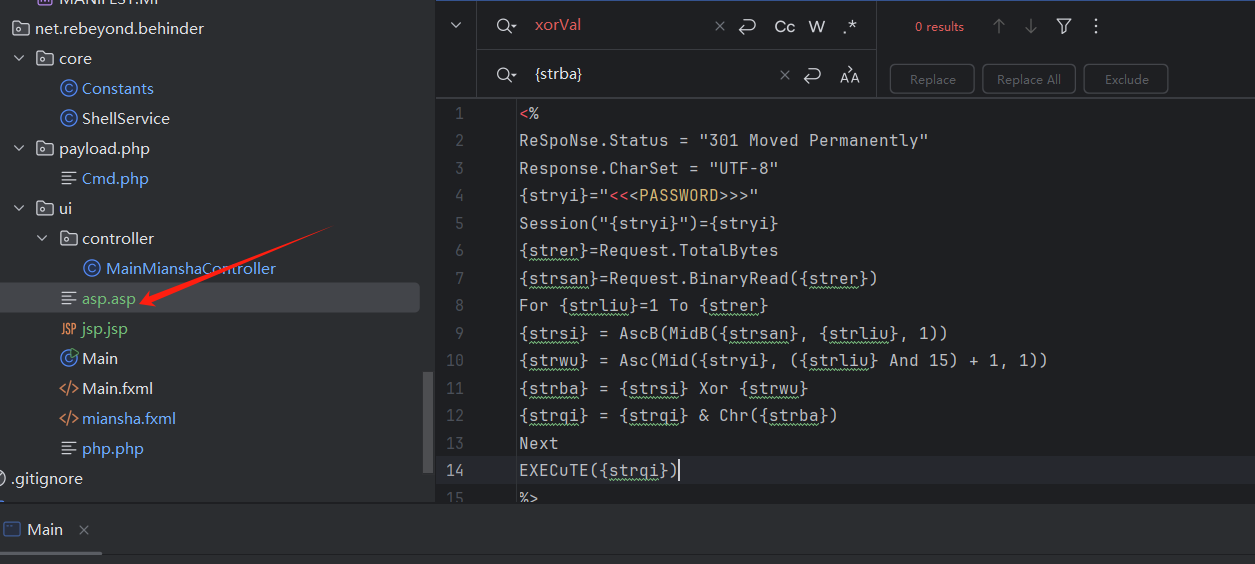The width and height of the screenshot is (1255, 564).
Task: Click the core package folder icon
Action: [45, 58]
